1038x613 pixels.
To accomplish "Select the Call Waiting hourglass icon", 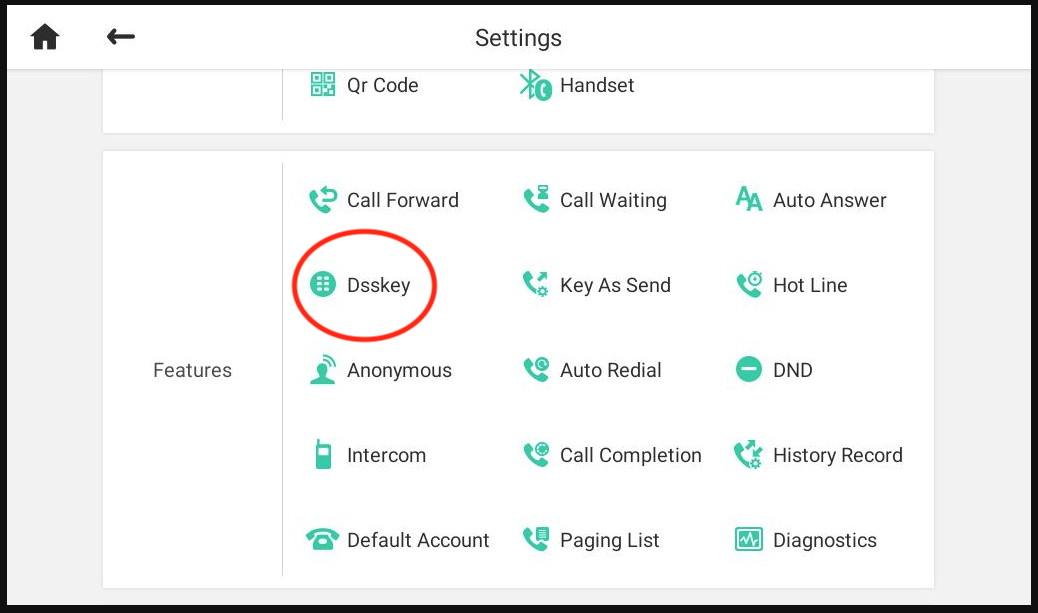I will tap(536, 199).
